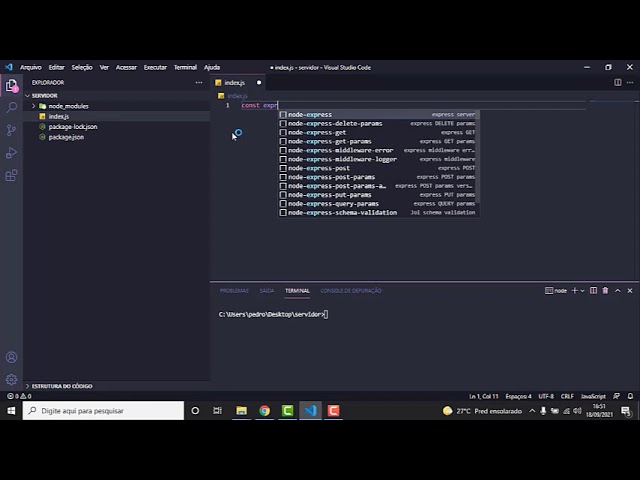Open the Windows action center icon

[x=626, y=411]
